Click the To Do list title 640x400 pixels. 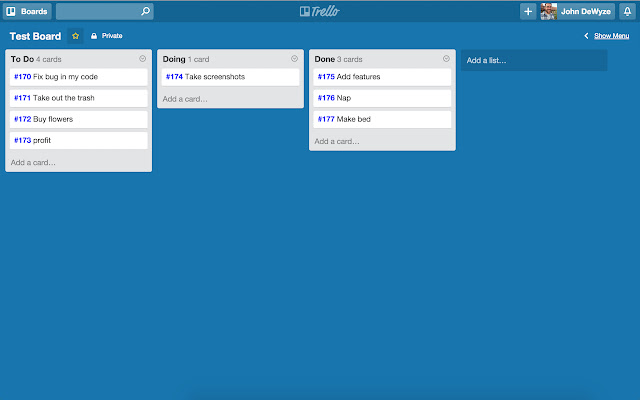tap(22, 59)
